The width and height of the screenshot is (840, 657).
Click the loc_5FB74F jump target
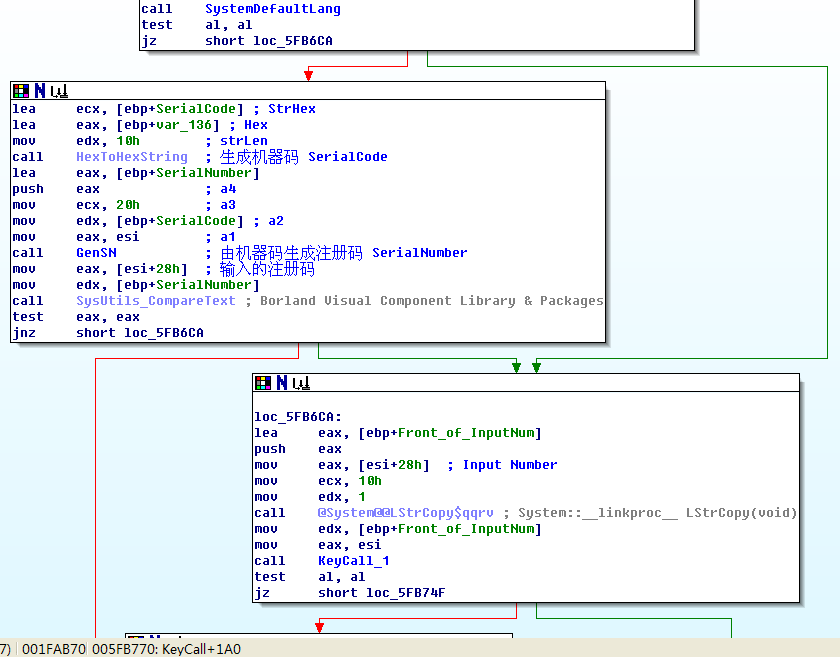click(406, 593)
